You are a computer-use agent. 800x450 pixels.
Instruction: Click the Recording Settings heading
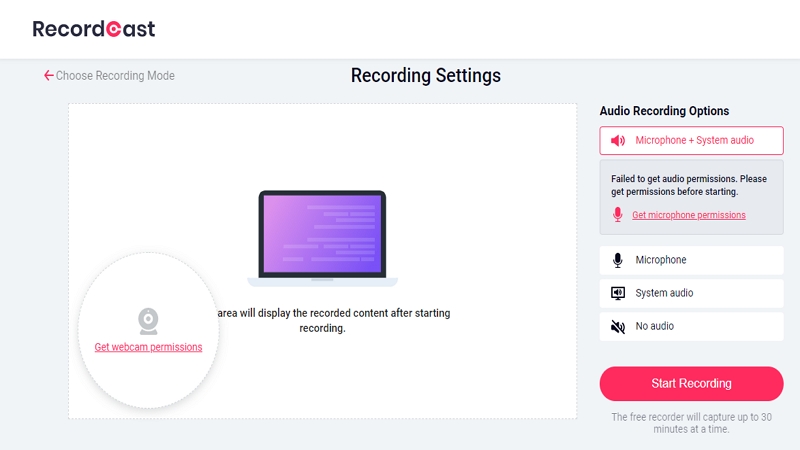(x=425, y=76)
